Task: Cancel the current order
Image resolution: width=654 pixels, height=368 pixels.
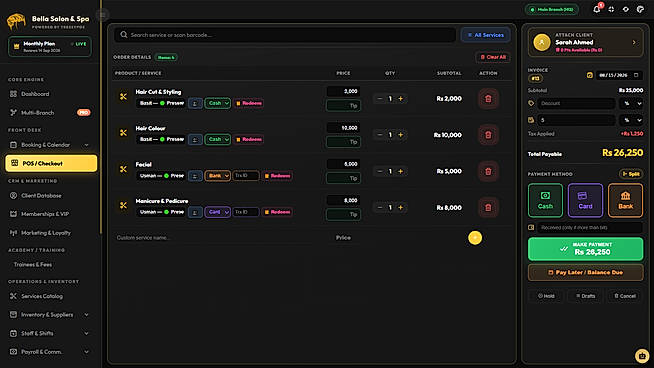Action: pyautogui.click(x=625, y=296)
